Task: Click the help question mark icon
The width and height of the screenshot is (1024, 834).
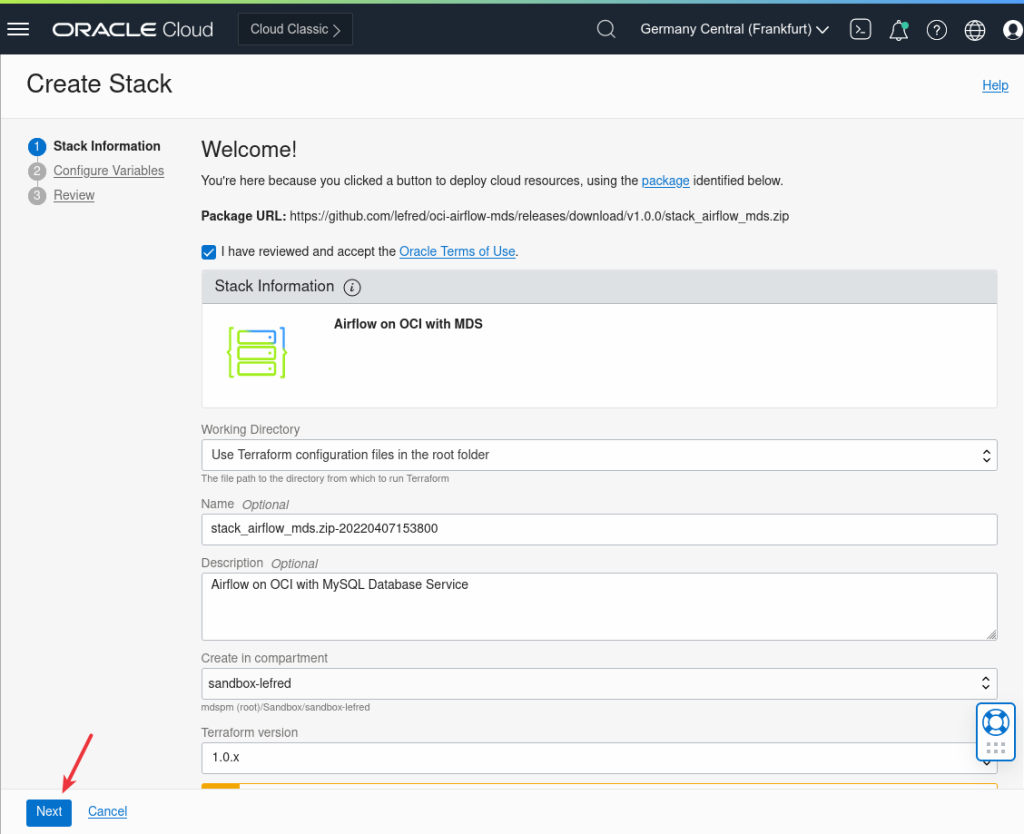Action: pyautogui.click(x=937, y=30)
